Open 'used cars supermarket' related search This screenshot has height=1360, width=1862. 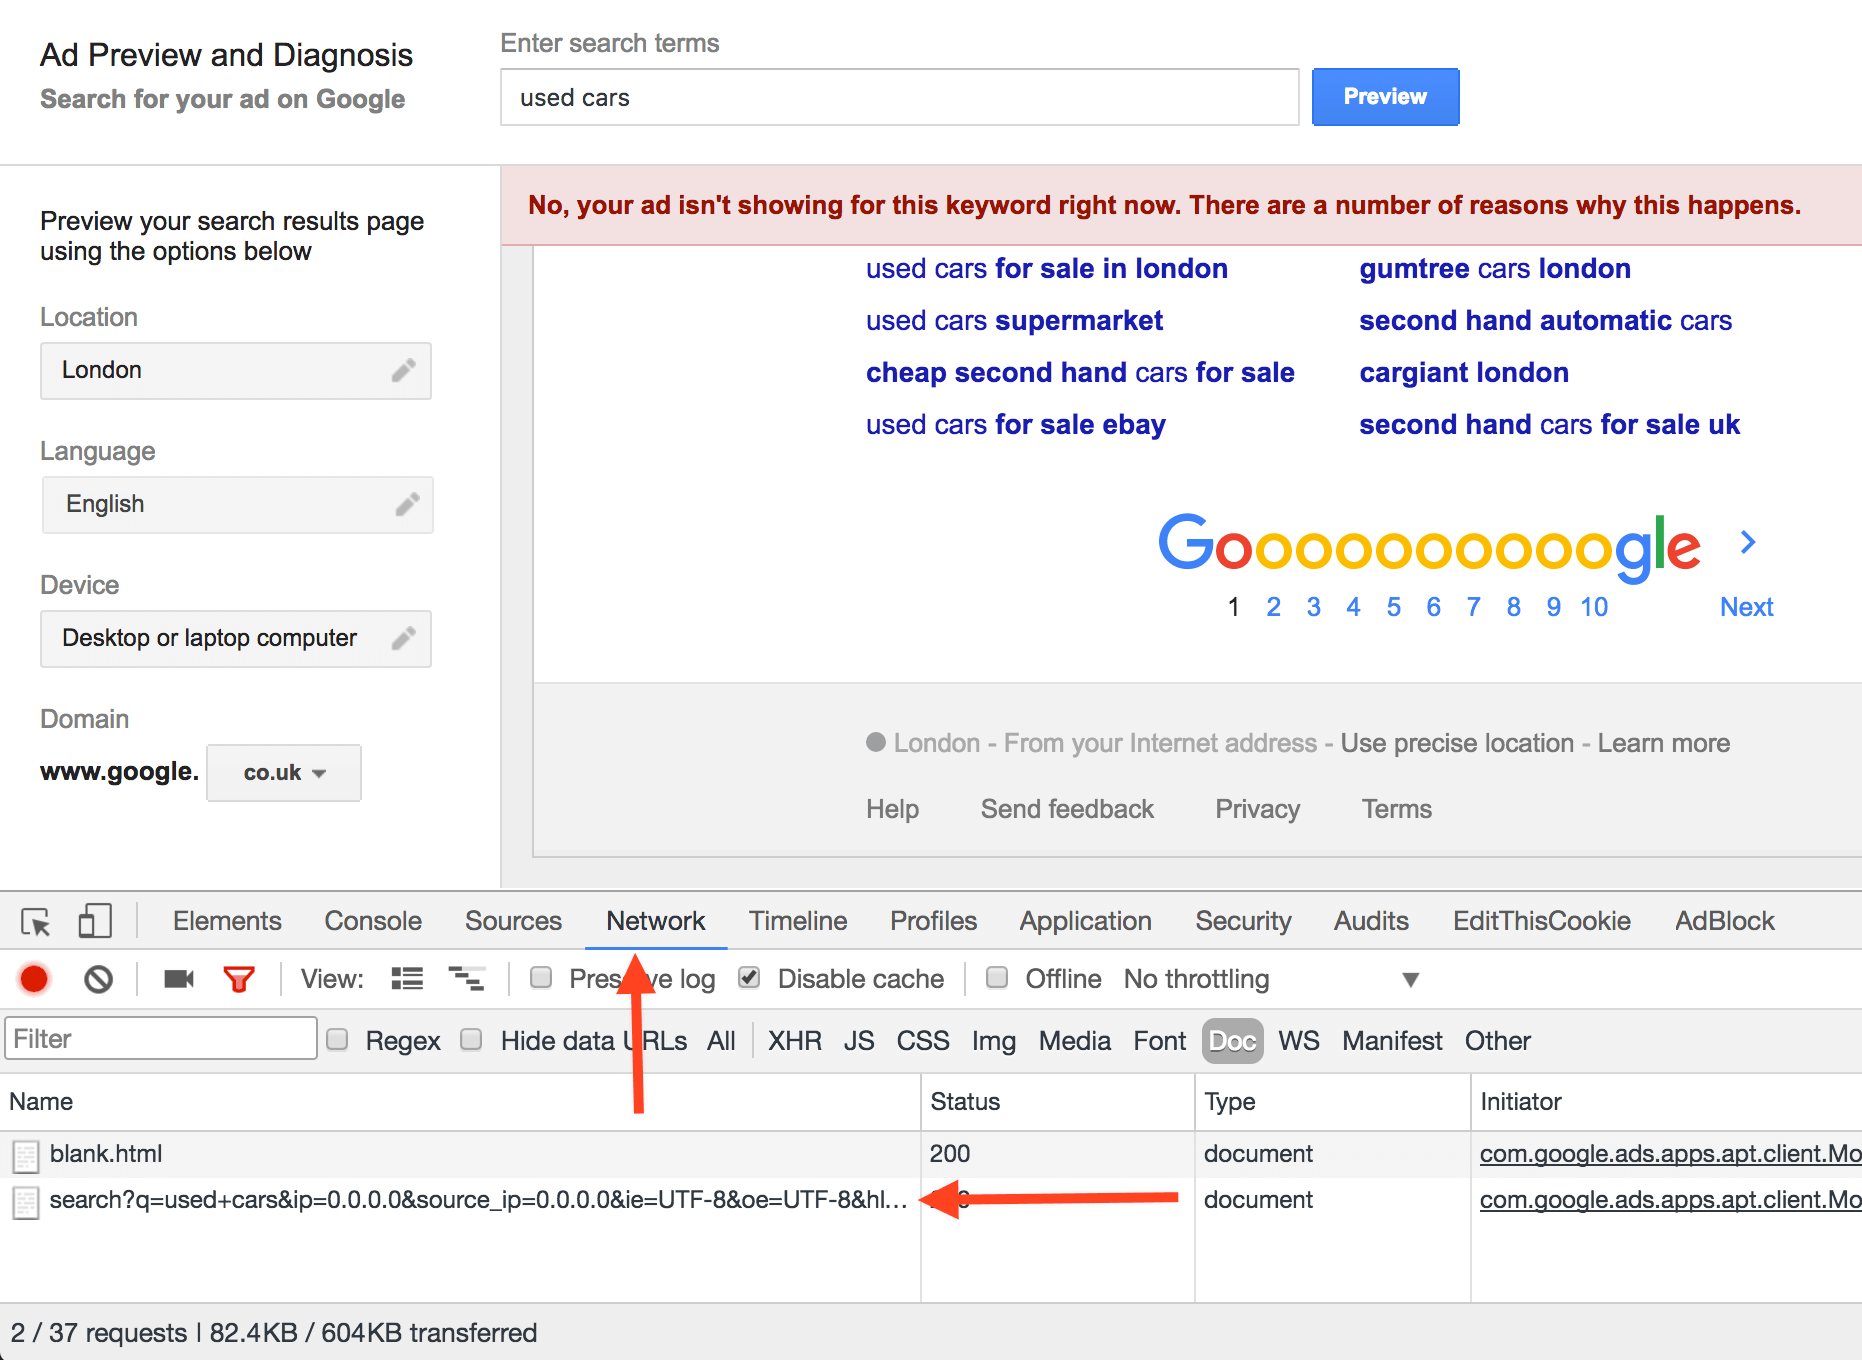coord(1014,321)
